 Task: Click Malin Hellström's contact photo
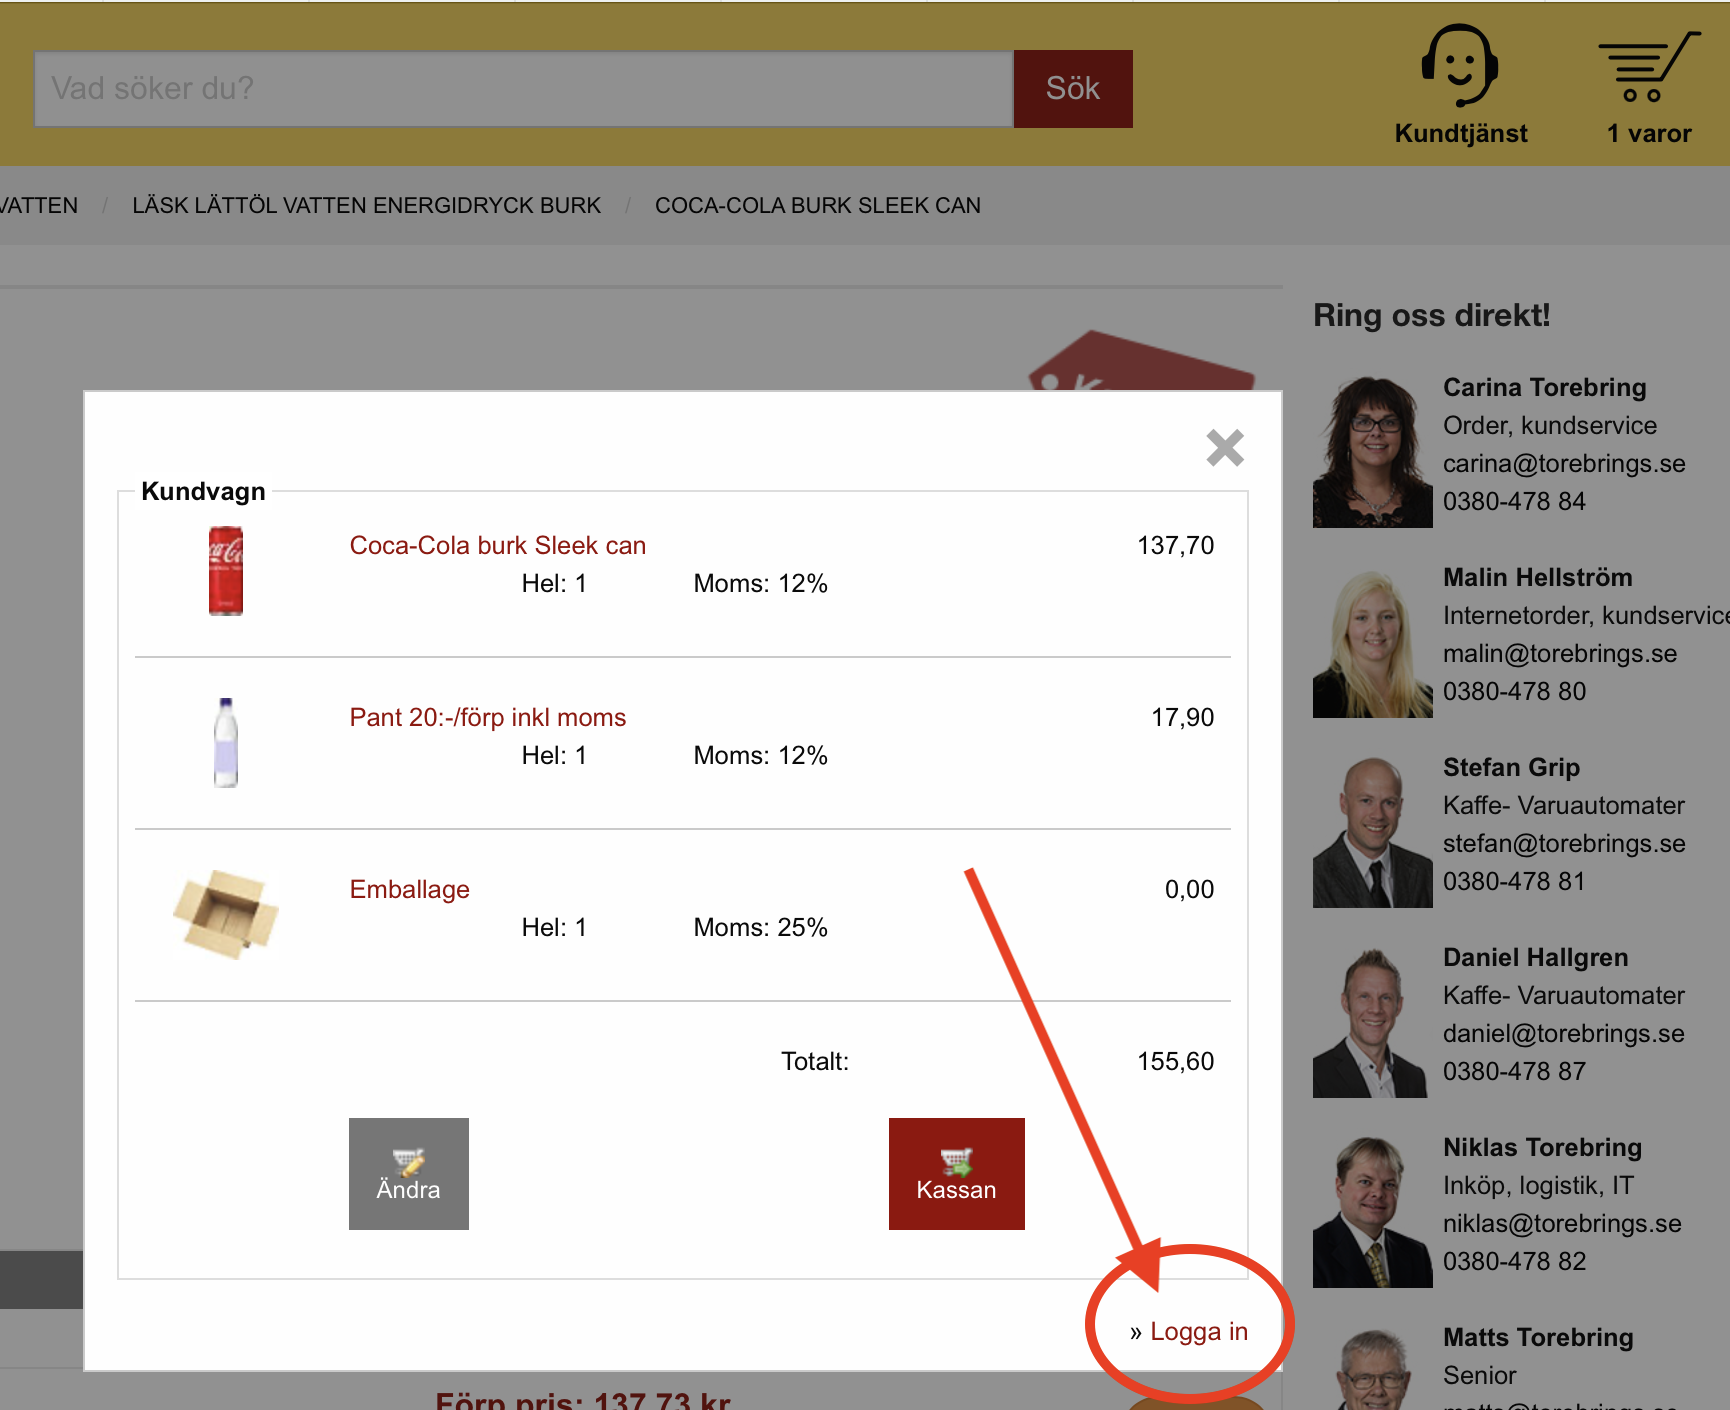coord(1372,643)
